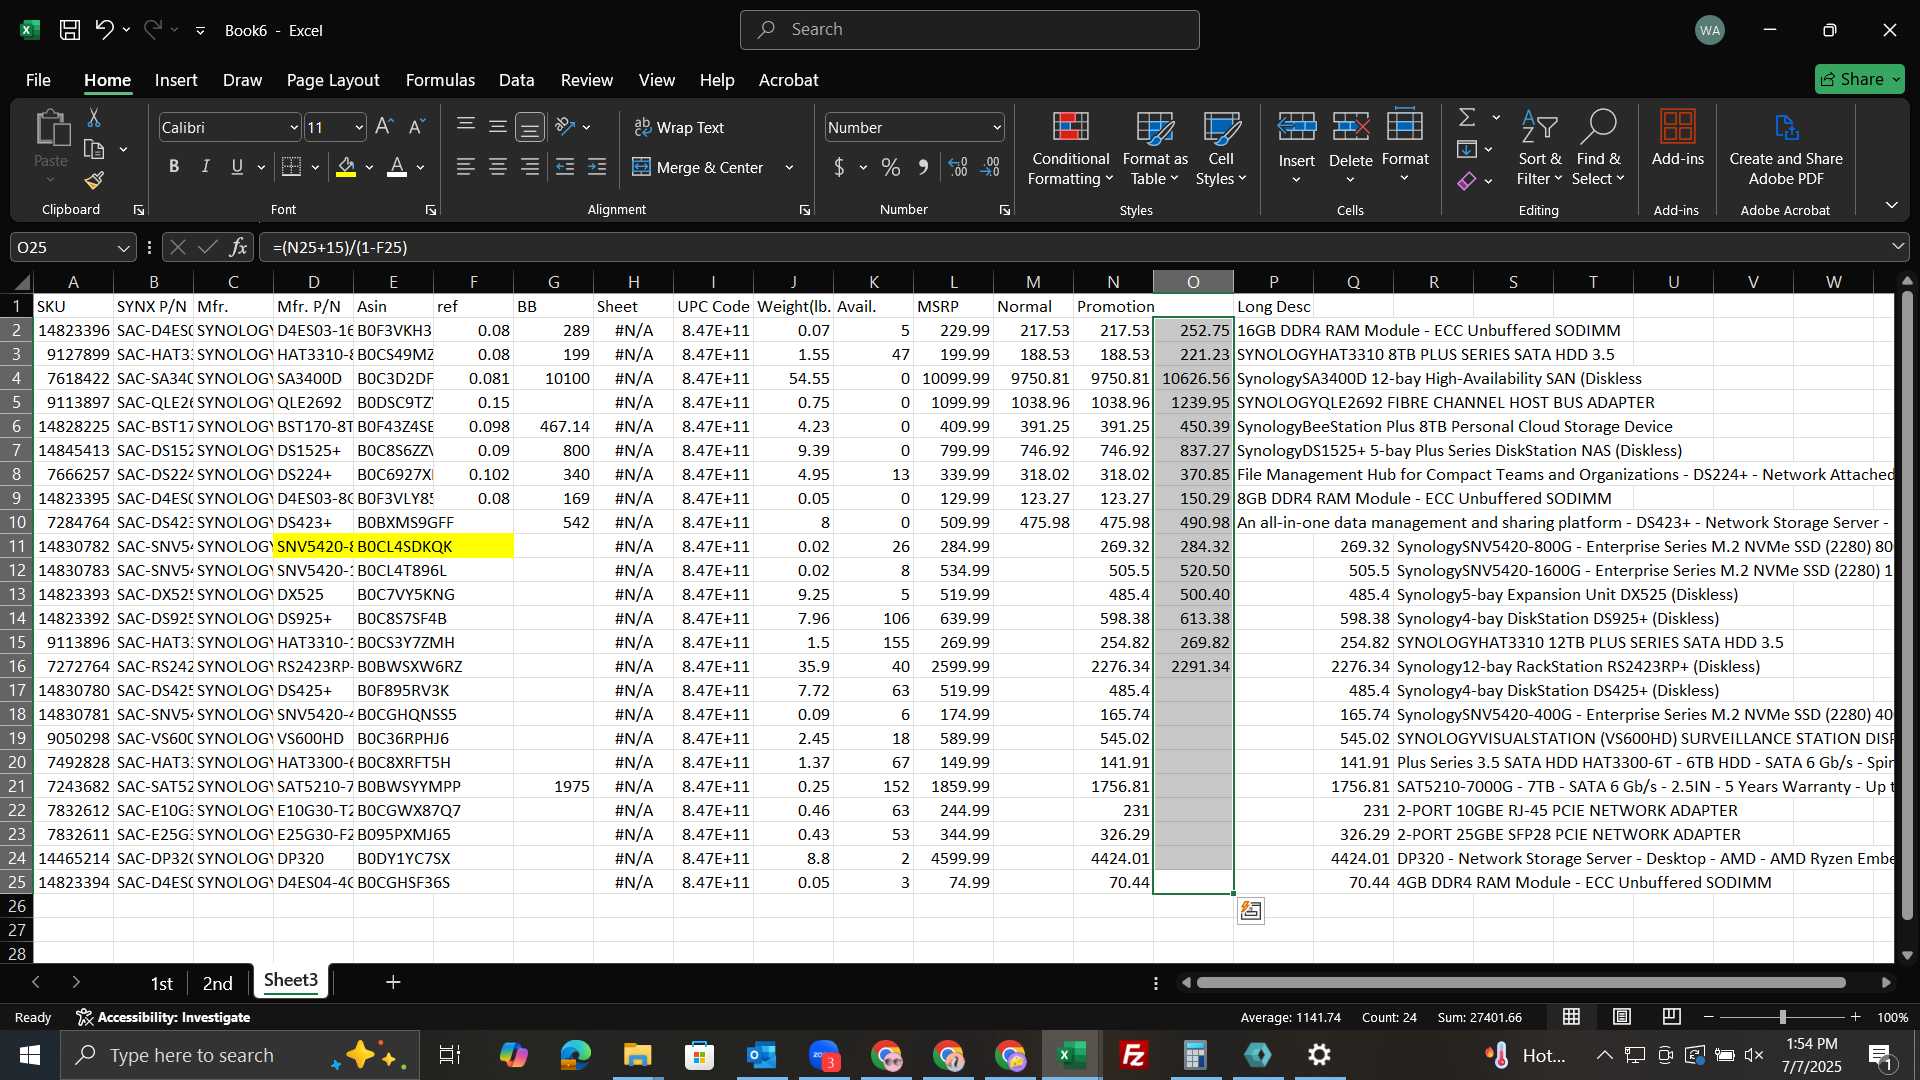
Task: Toggle Center alignment
Action: pyautogui.click(x=498, y=167)
